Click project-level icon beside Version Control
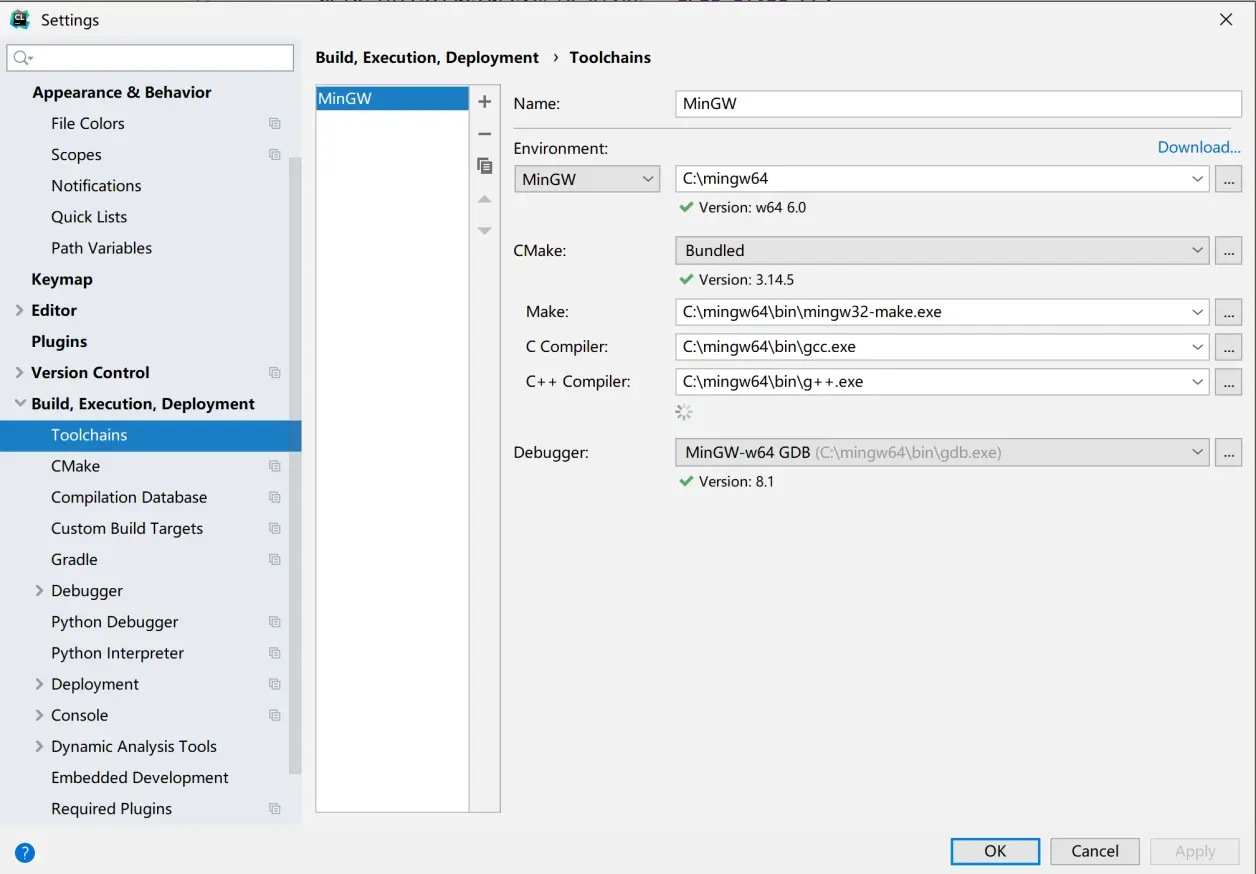1256x874 pixels. (x=275, y=373)
